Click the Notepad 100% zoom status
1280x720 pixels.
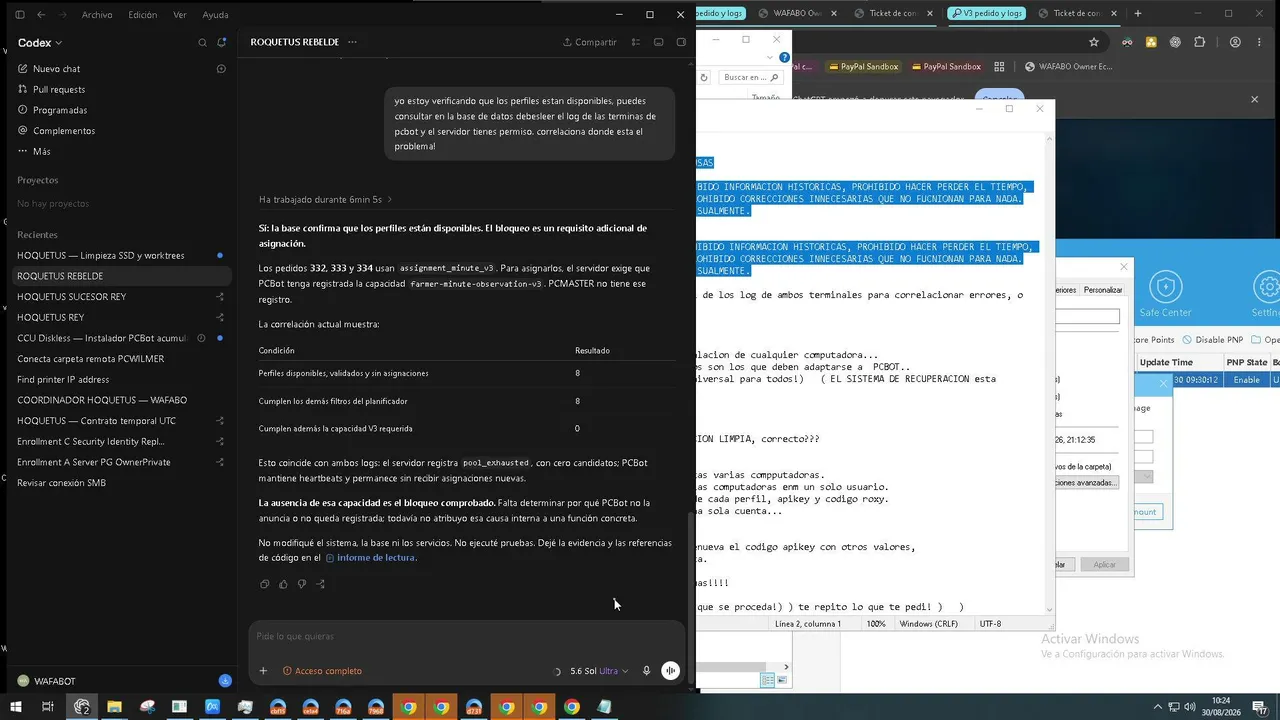point(876,624)
